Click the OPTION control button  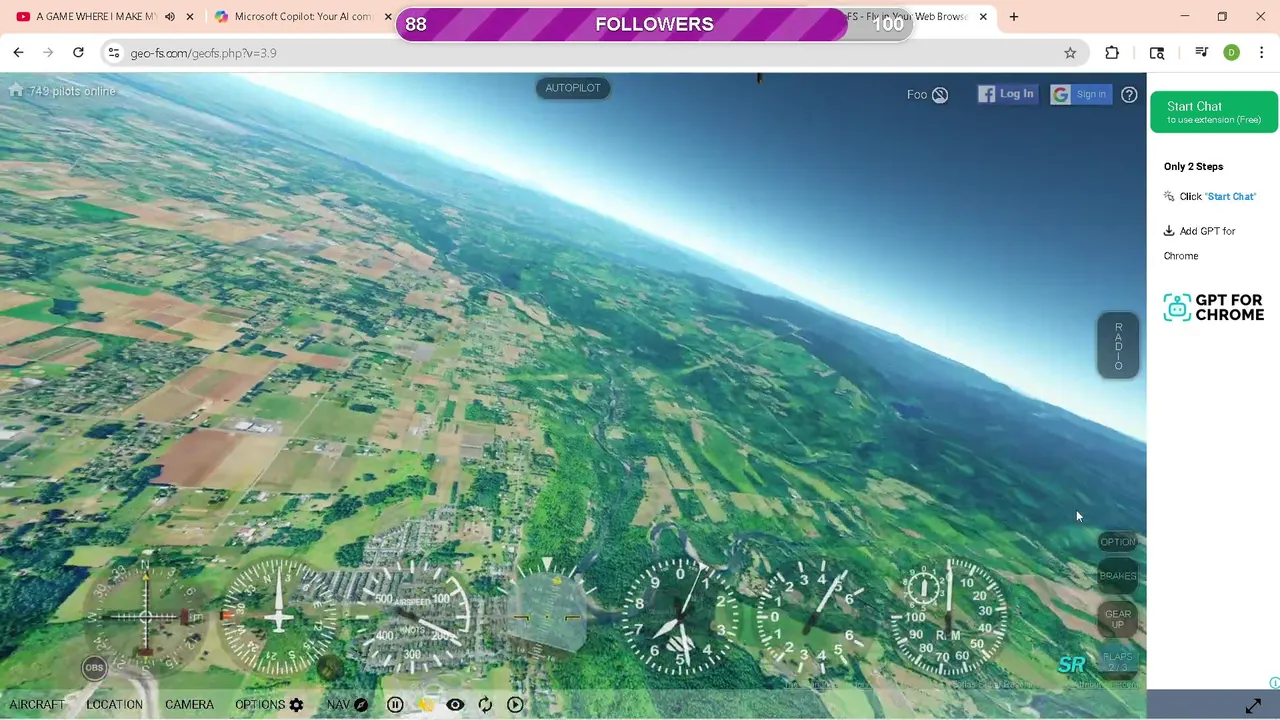click(x=1118, y=542)
